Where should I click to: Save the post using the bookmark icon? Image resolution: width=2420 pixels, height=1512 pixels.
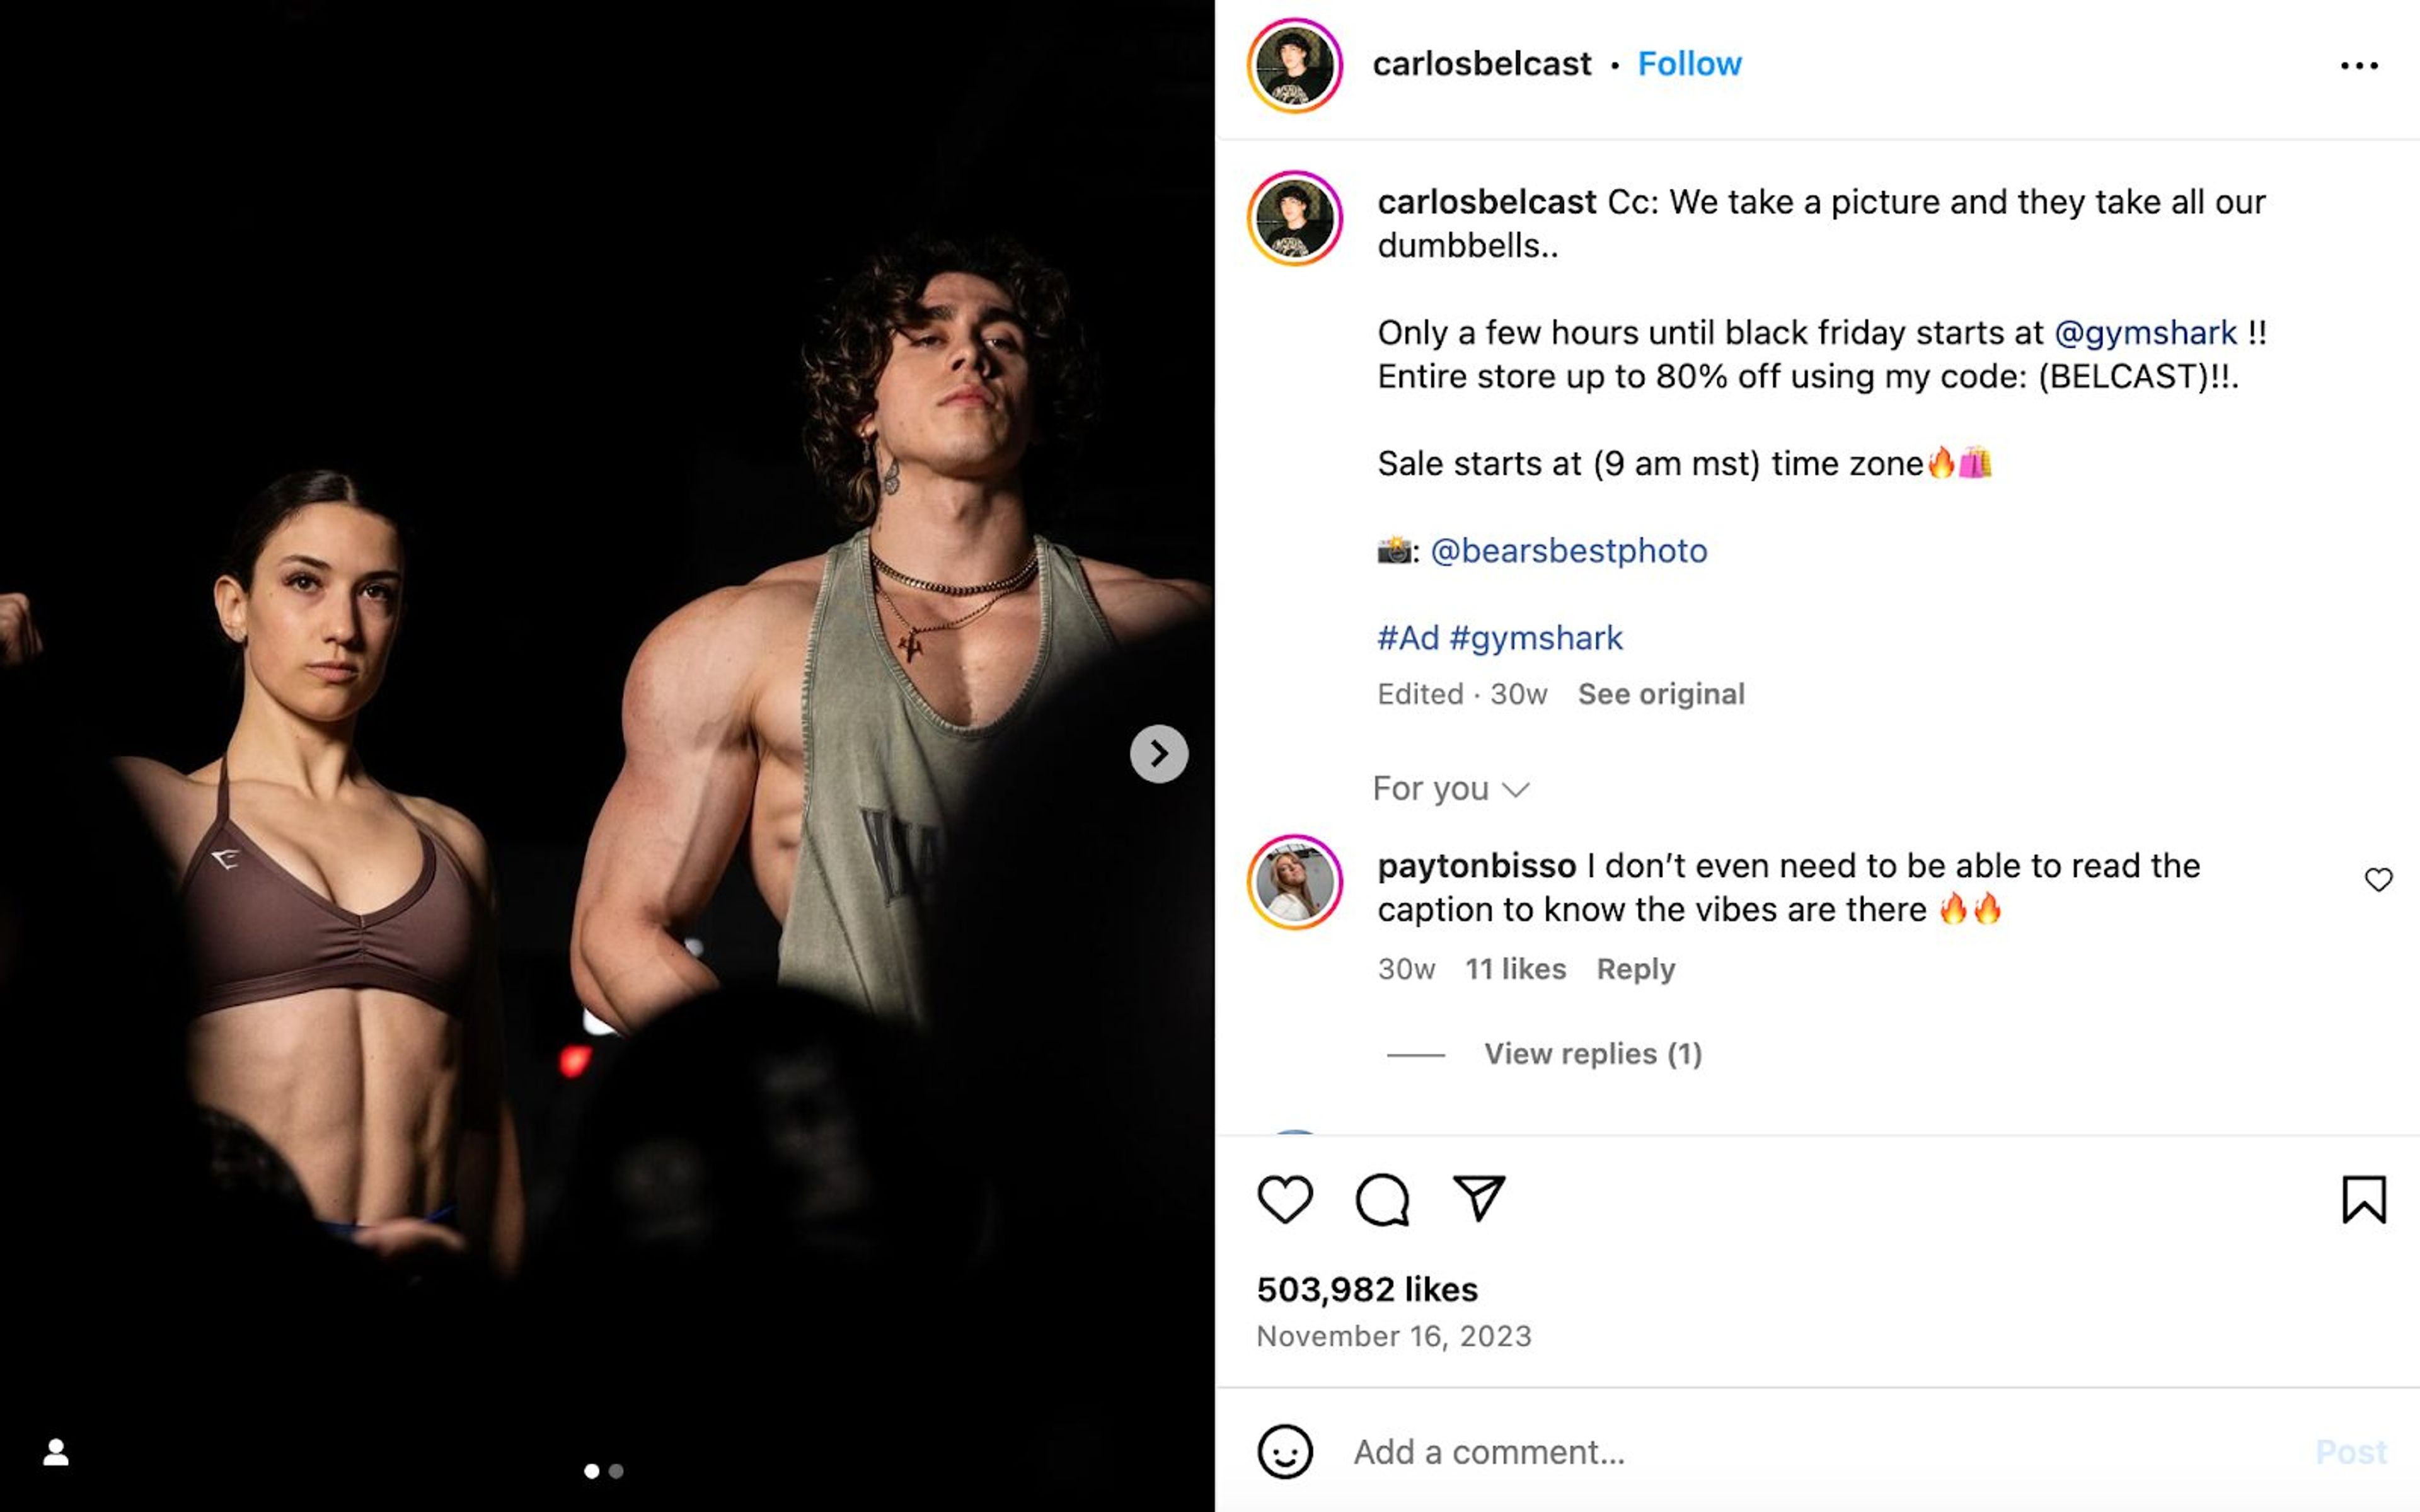(2364, 1200)
